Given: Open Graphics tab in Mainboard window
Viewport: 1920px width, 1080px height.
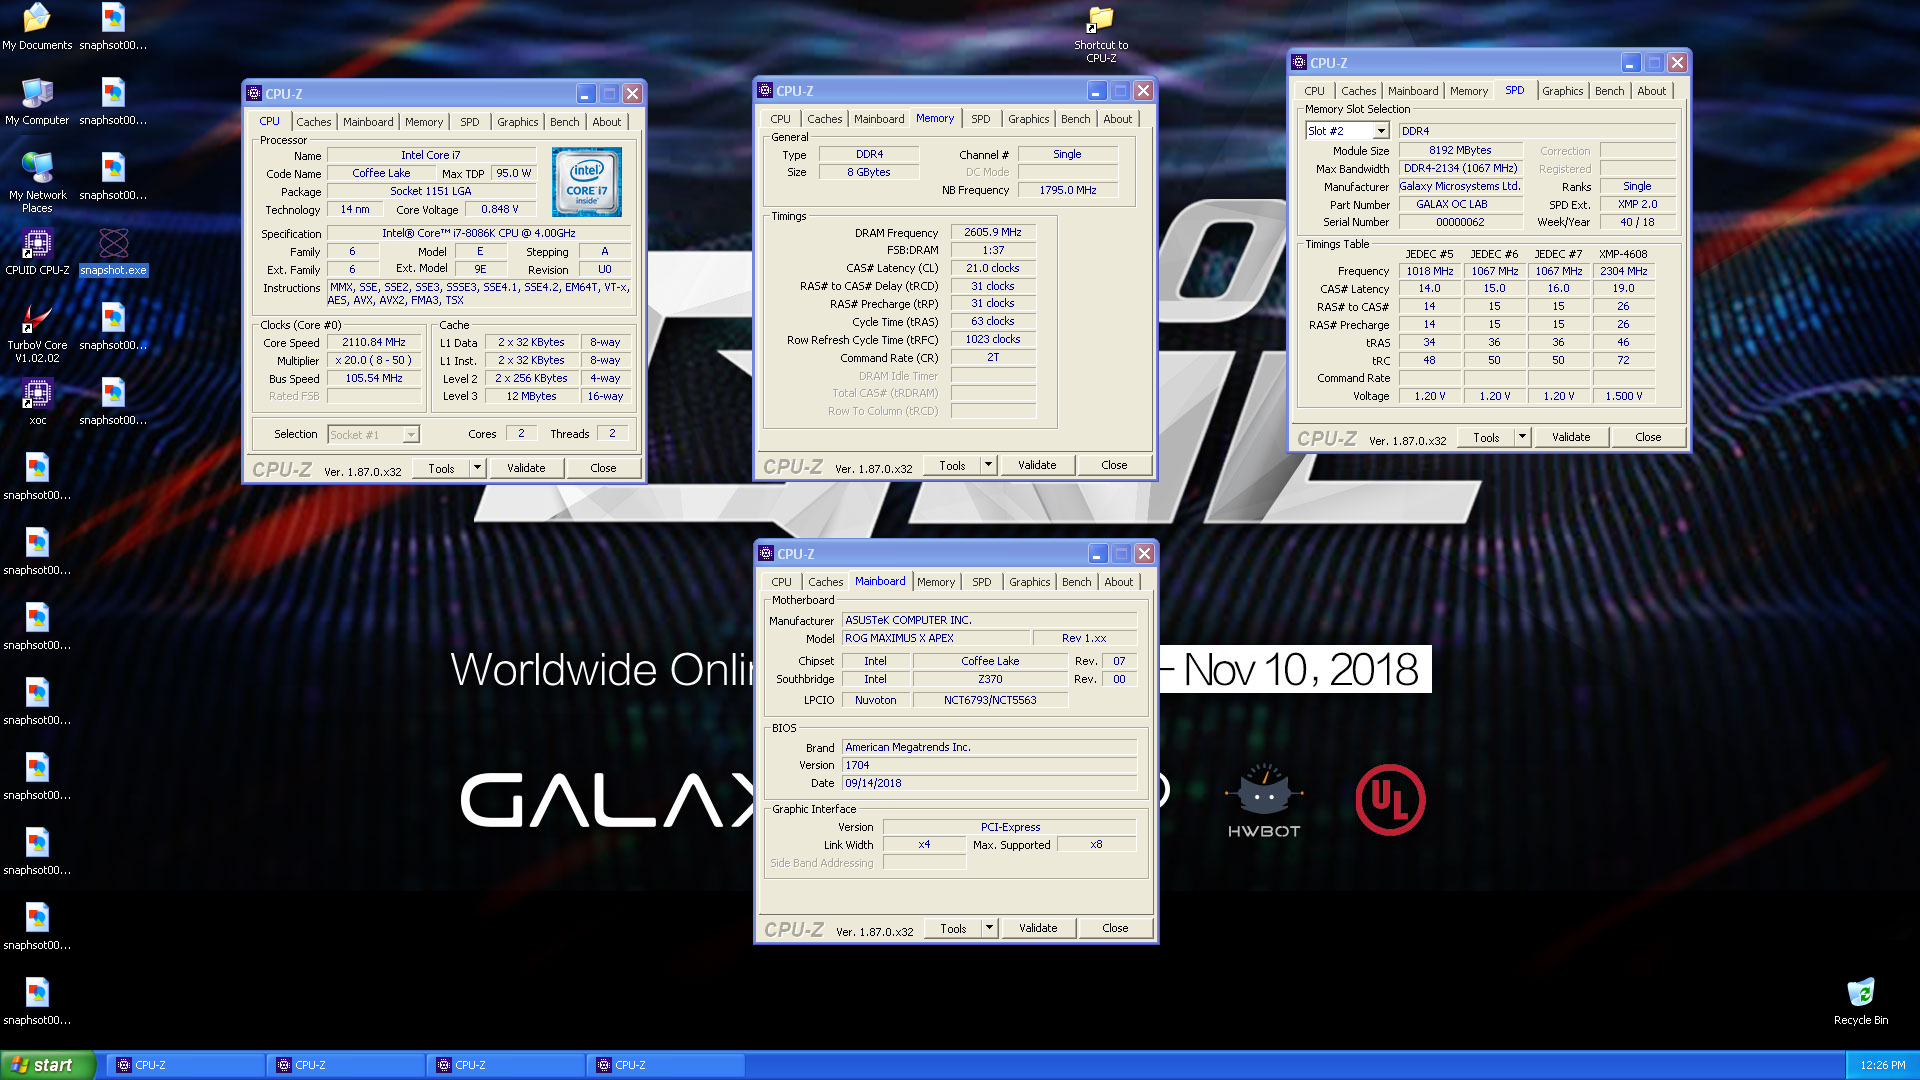Looking at the screenshot, I should [x=1030, y=582].
